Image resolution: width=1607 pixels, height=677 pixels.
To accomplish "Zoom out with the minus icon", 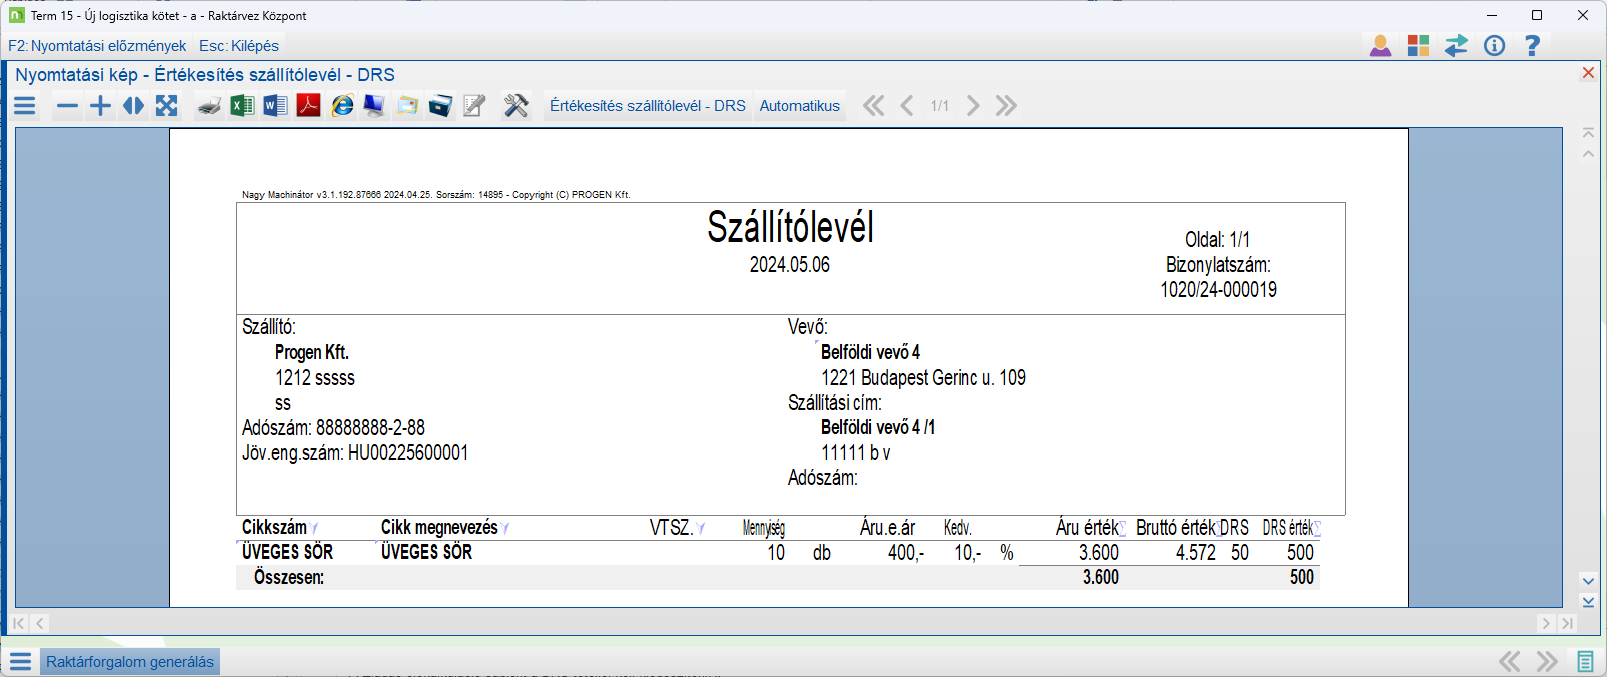I will 67,106.
